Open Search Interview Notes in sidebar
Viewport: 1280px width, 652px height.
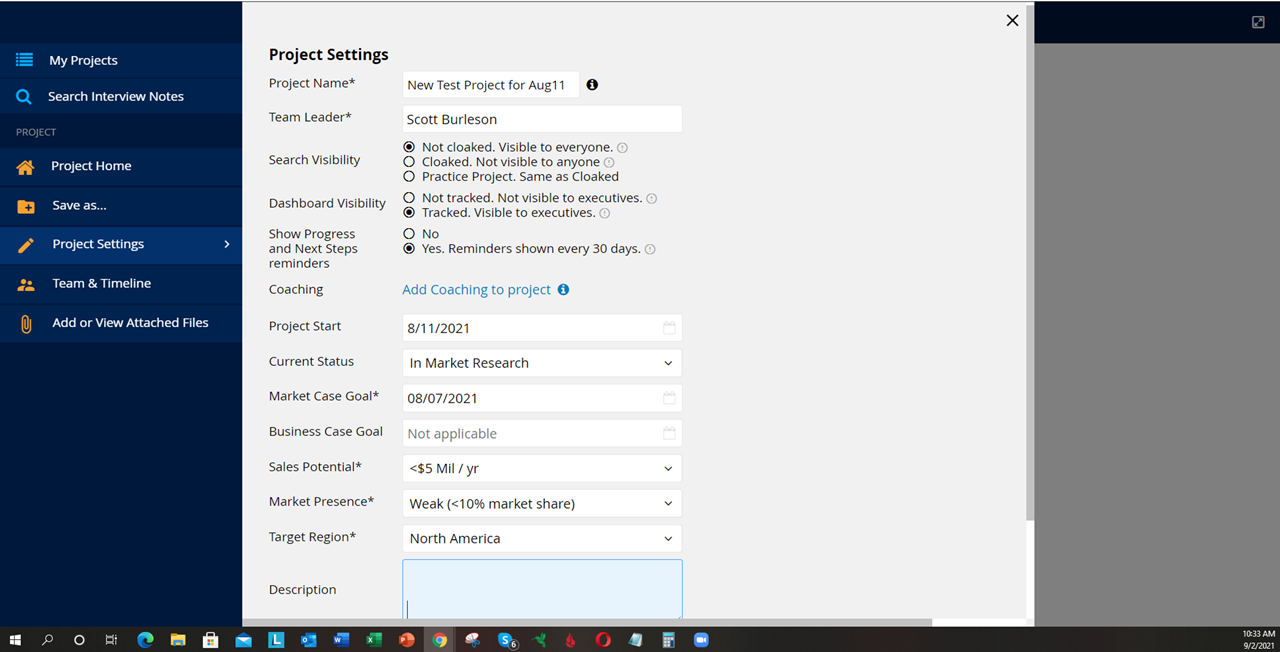(121, 97)
